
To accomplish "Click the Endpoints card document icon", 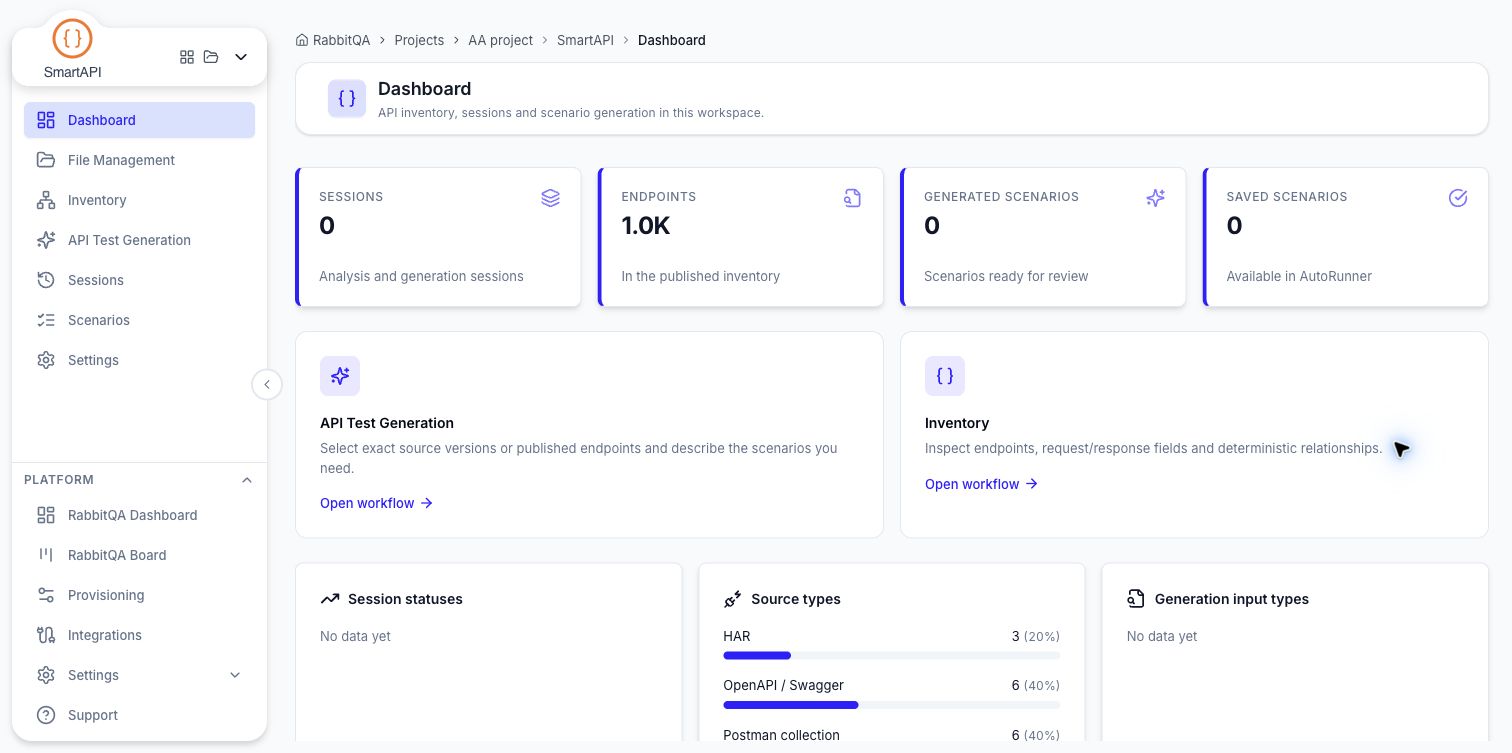I will coord(852,198).
